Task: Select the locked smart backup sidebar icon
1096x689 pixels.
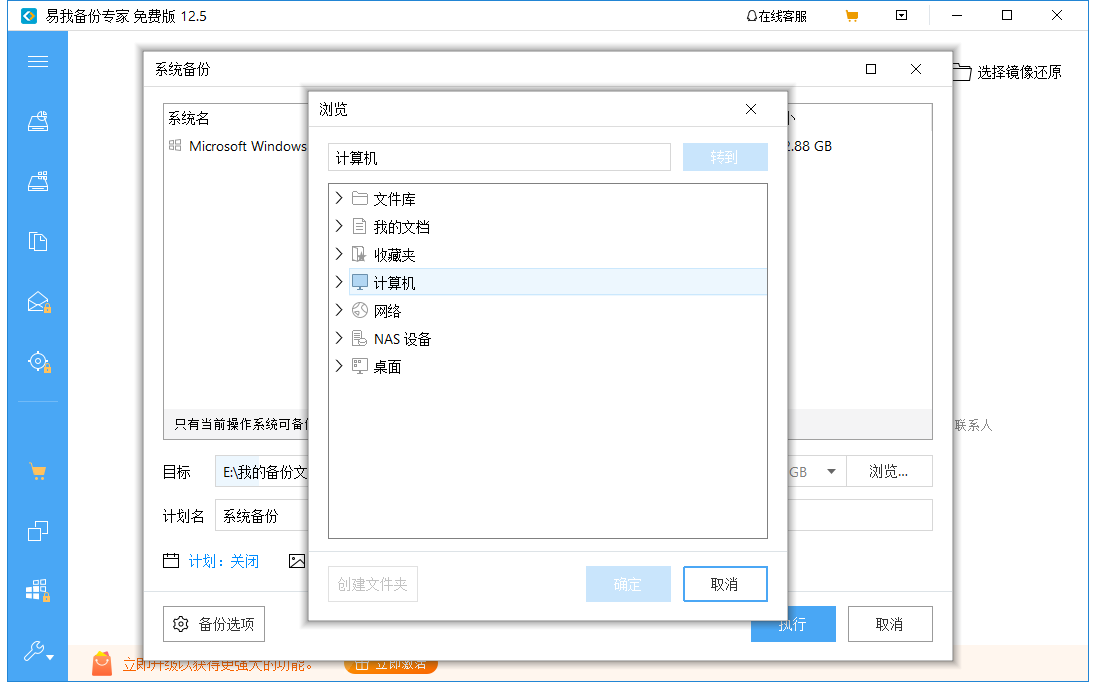Action: tap(38, 361)
